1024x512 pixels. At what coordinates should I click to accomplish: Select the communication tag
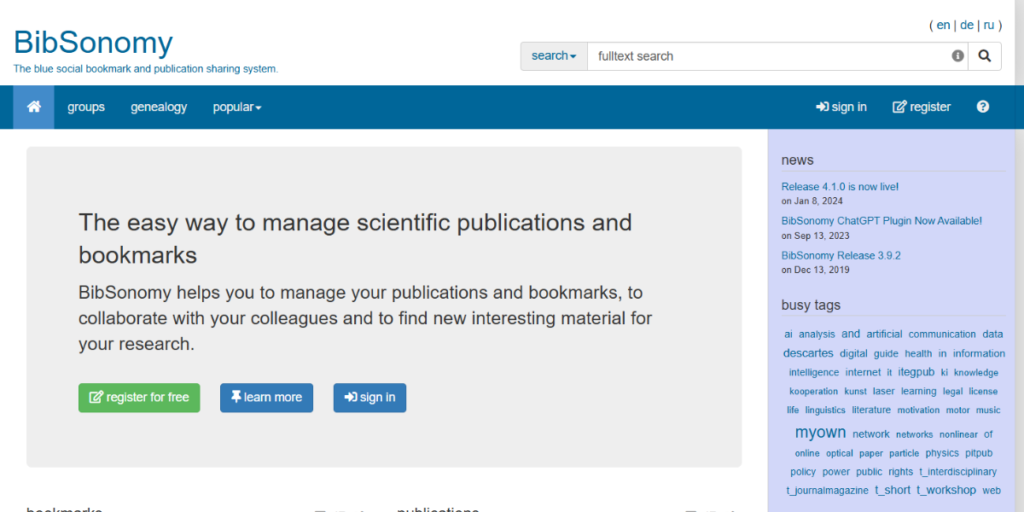[942, 334]
